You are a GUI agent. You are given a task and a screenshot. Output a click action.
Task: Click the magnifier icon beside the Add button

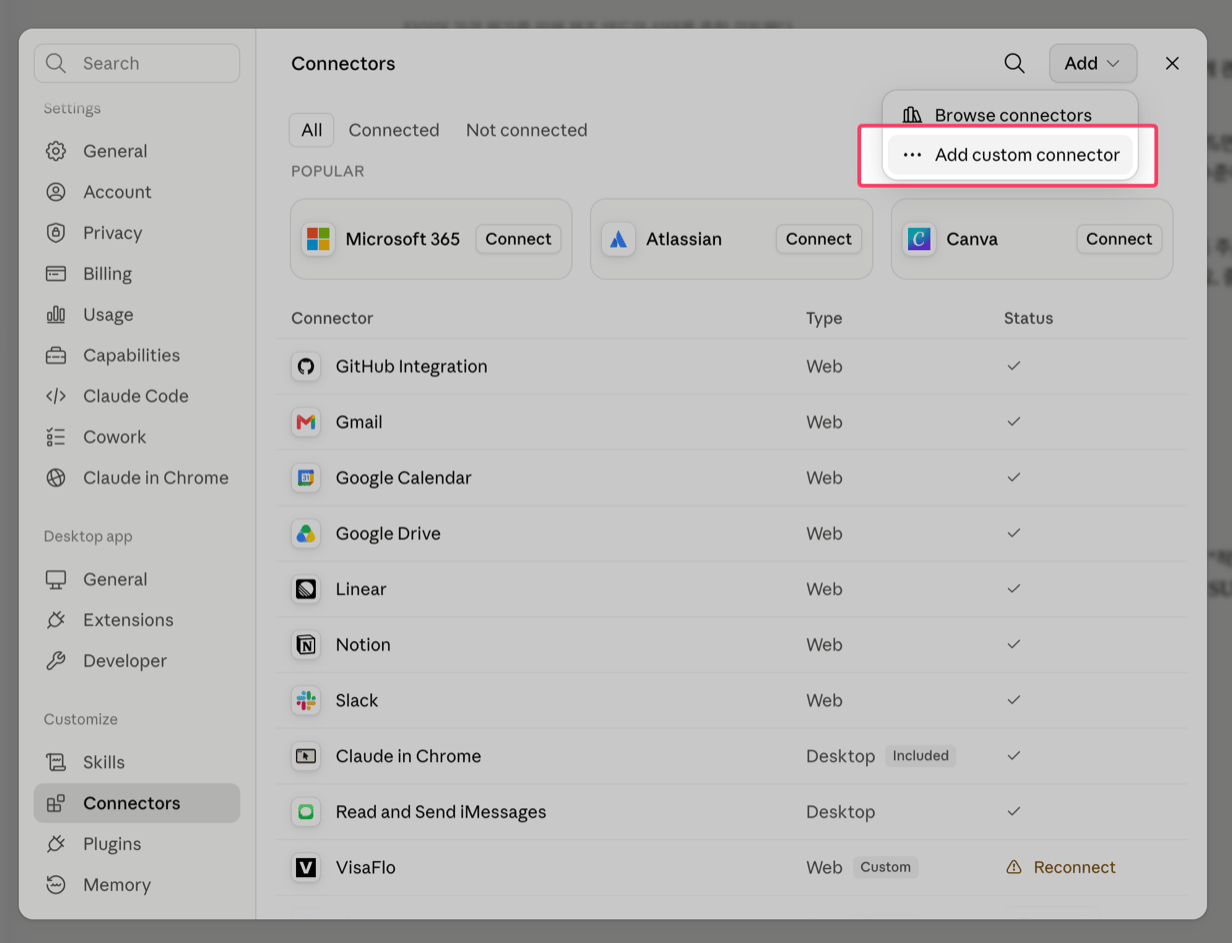1014,63
